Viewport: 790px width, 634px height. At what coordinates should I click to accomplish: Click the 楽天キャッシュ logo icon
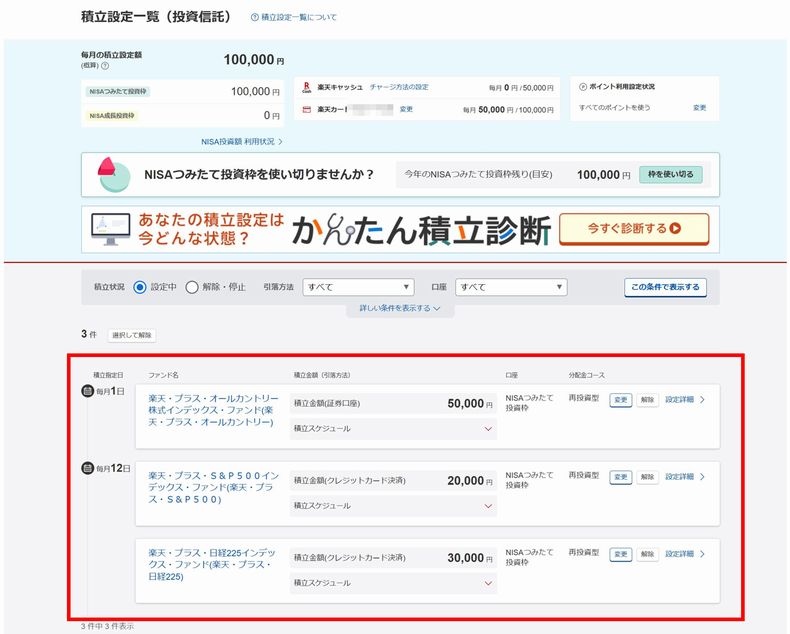click(306, 88)
